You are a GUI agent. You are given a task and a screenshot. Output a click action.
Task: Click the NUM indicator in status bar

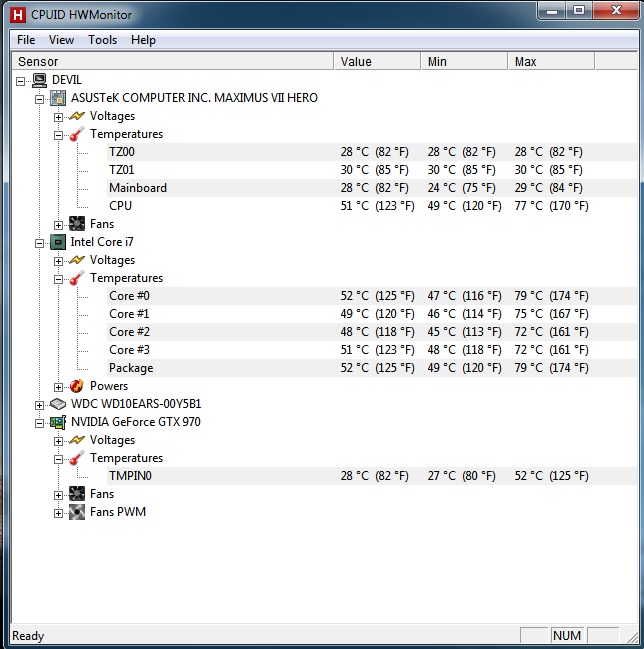click(x=567, y=635)
